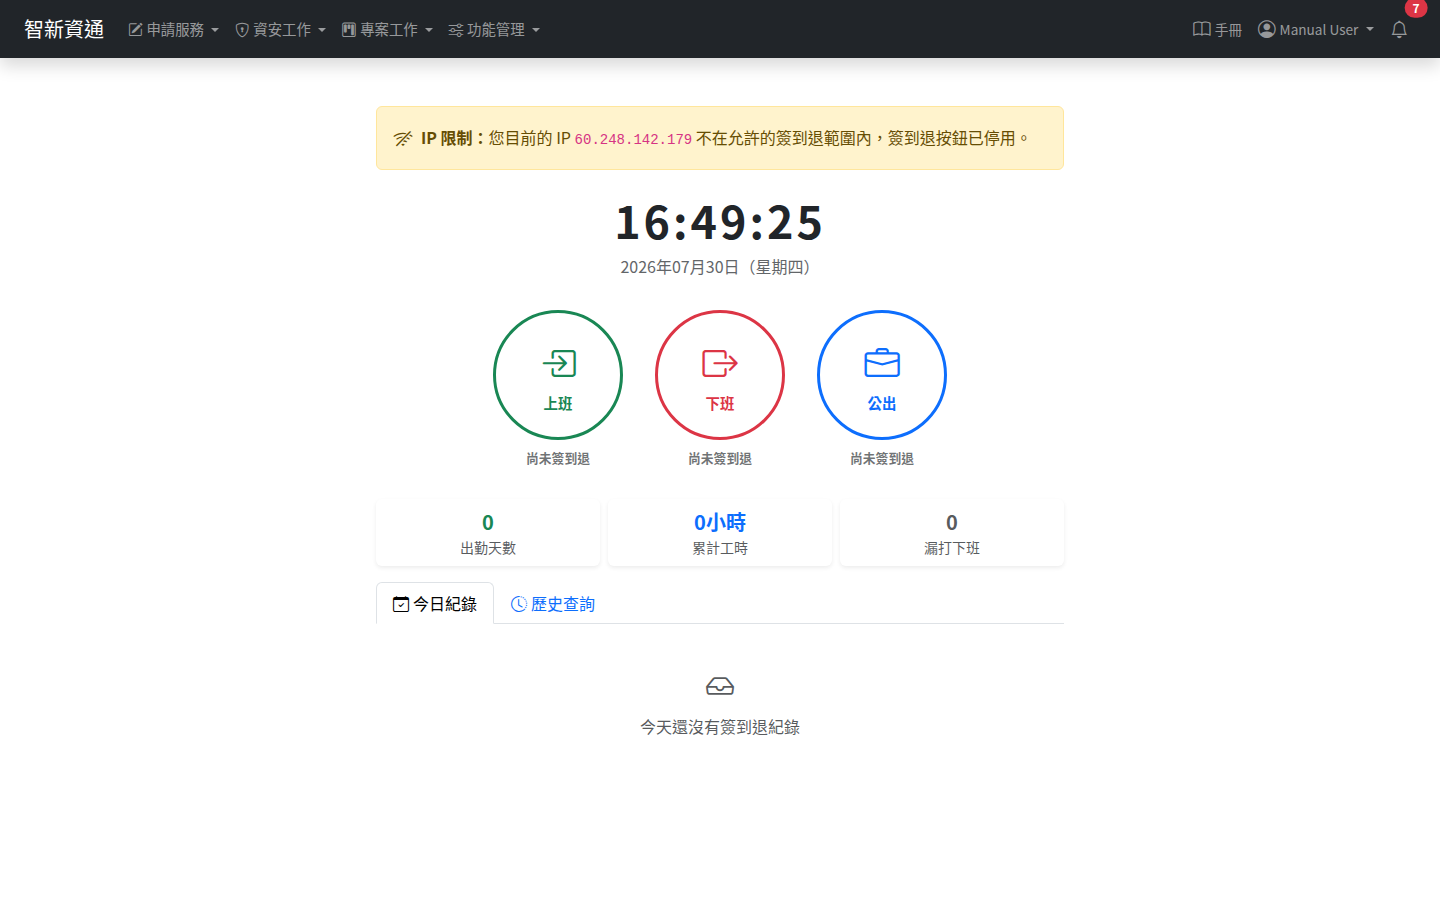The image size is (1440, 900).
Task: Open the 專案工作 dropdown
Action: click(x=387, y=30)
